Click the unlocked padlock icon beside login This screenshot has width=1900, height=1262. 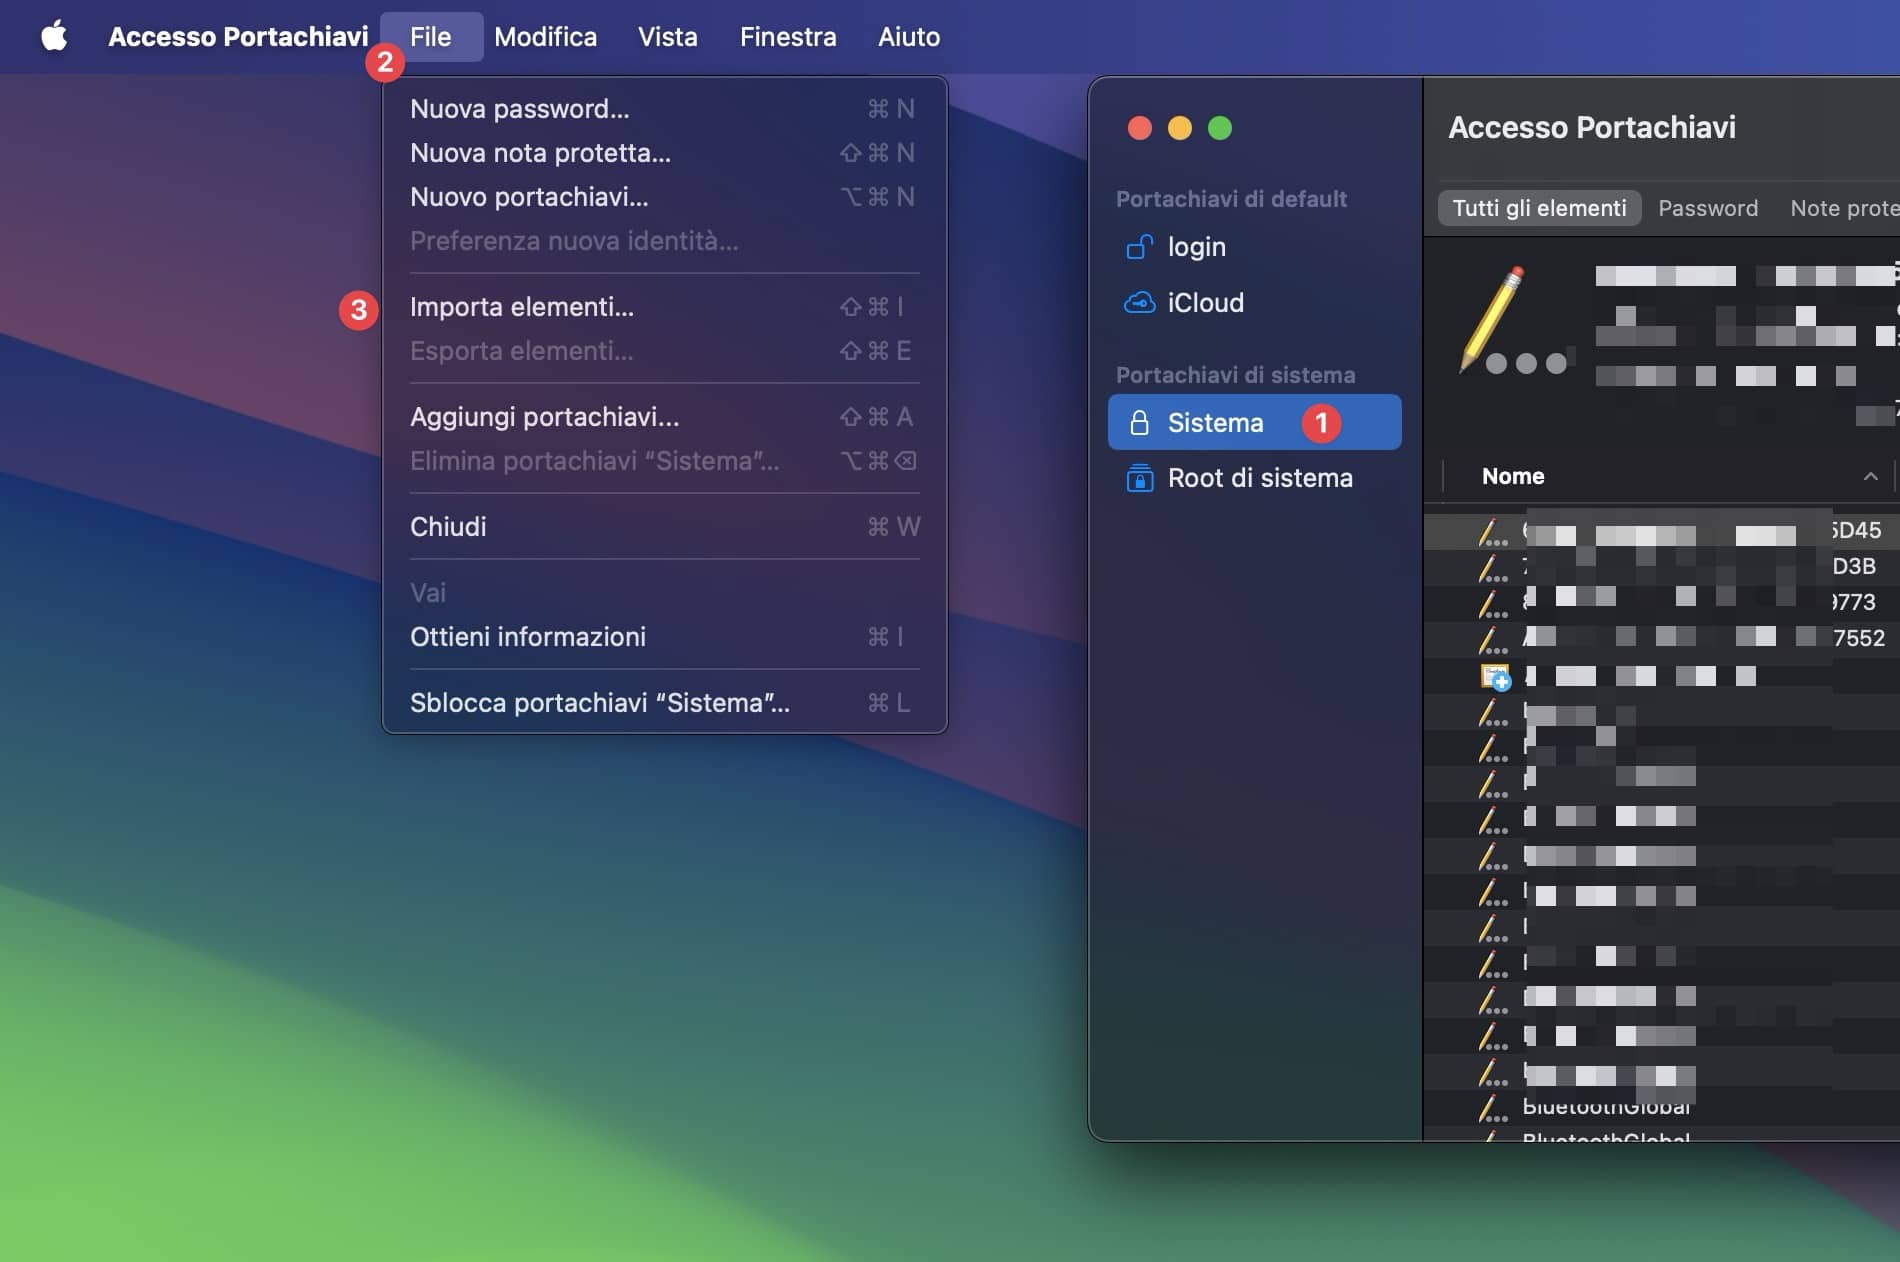point(1139,247)
